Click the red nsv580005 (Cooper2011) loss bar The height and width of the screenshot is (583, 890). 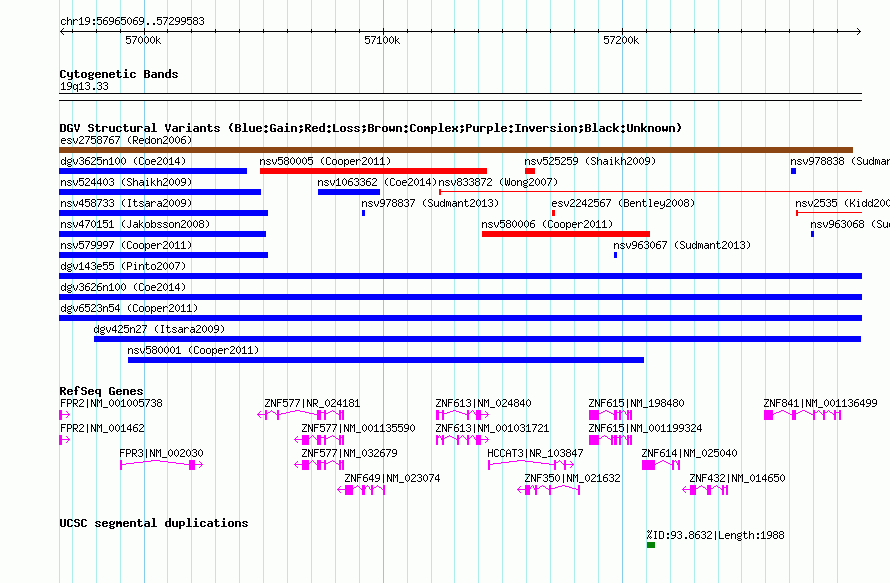373,171
